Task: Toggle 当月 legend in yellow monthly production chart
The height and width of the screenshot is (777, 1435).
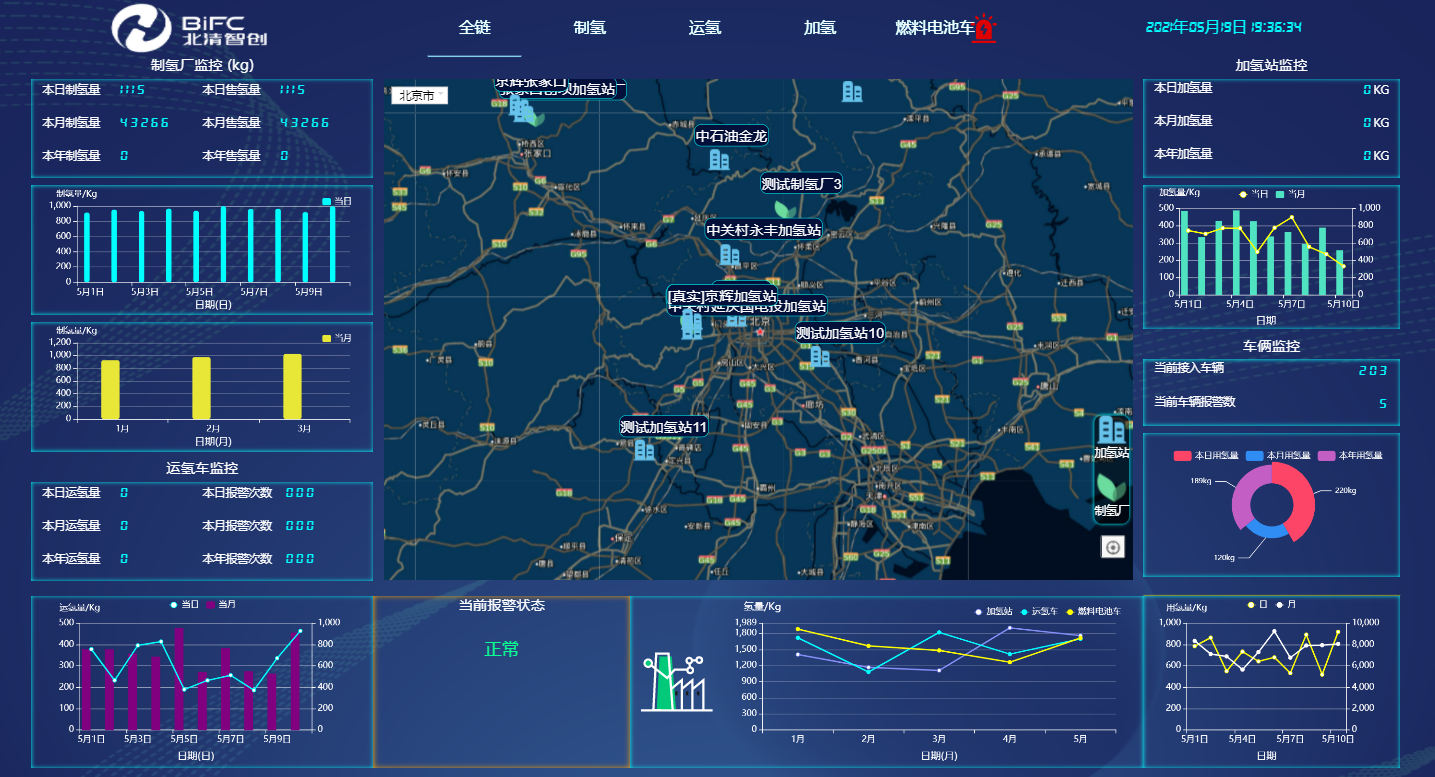Action: [336, 338]
